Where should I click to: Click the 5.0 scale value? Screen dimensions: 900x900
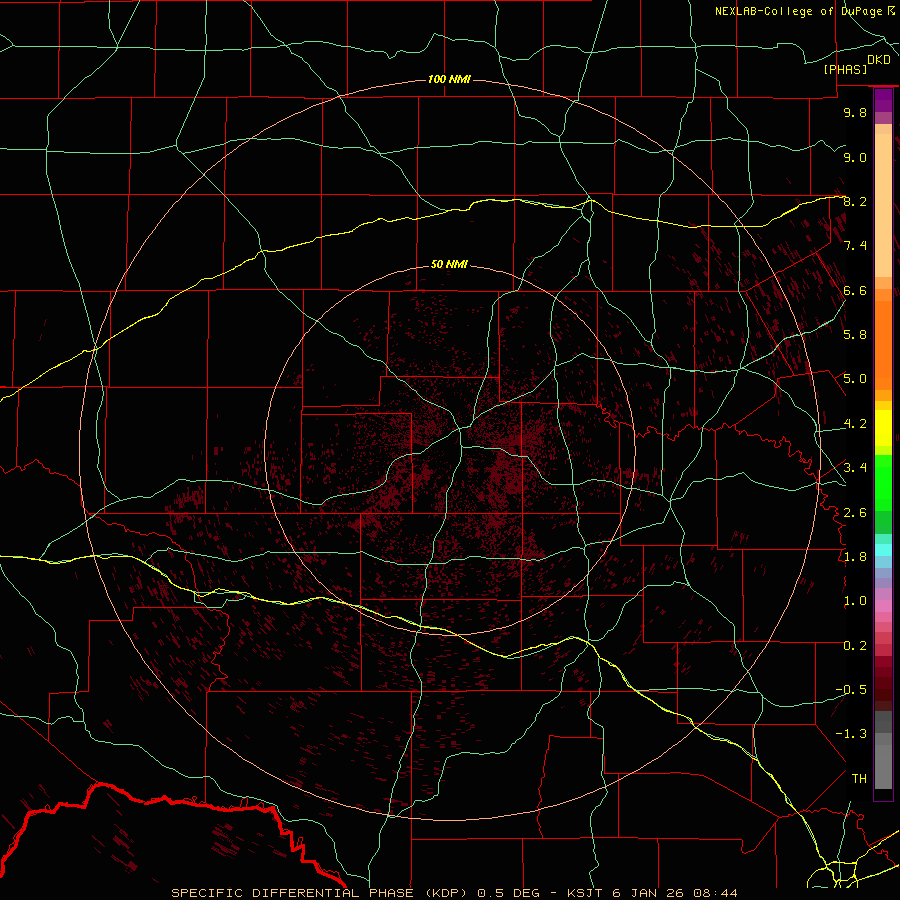click(x=855, y=379)
